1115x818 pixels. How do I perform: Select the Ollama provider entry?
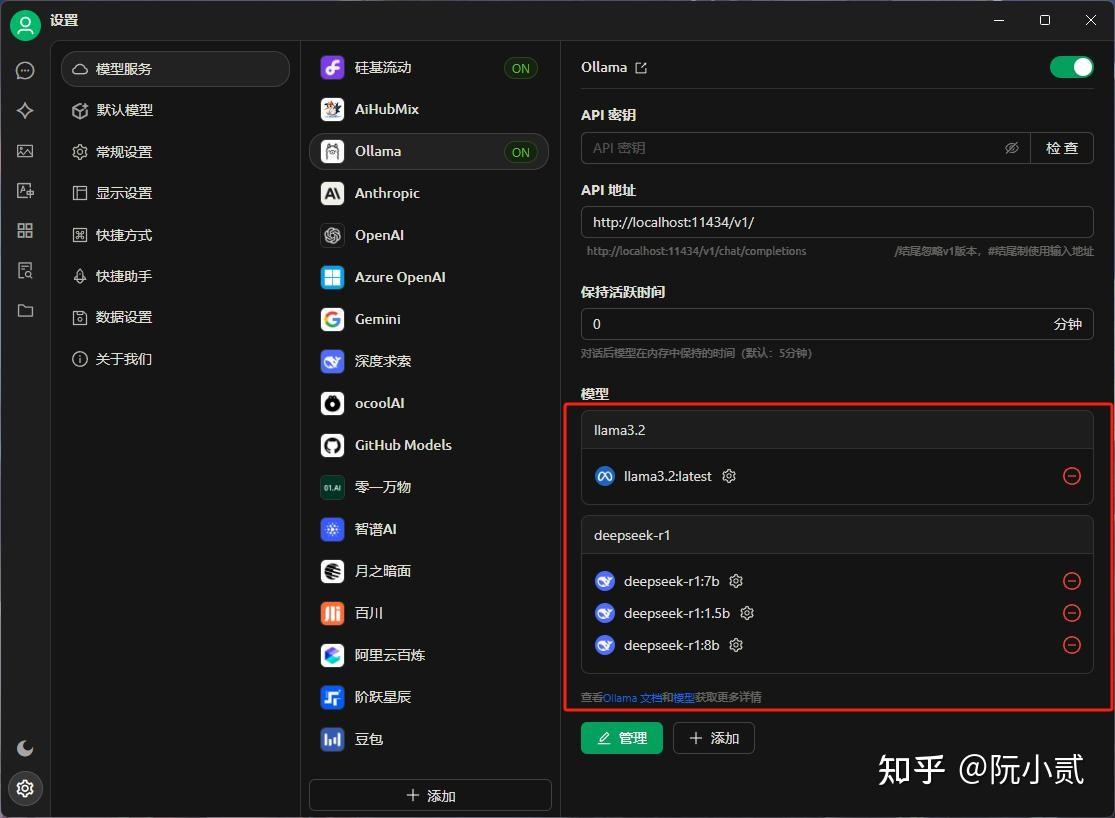[429, 152]
